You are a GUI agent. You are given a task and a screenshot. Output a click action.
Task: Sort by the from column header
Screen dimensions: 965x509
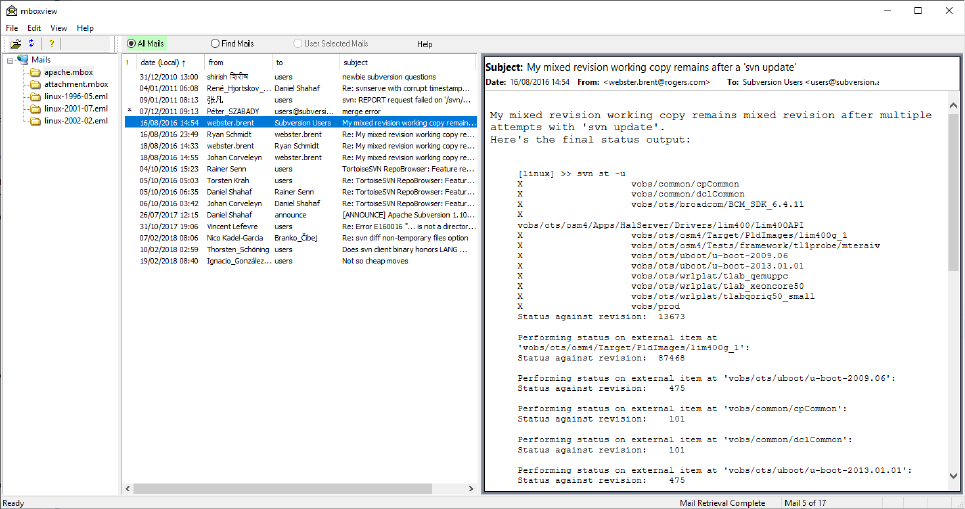[238, 62]
